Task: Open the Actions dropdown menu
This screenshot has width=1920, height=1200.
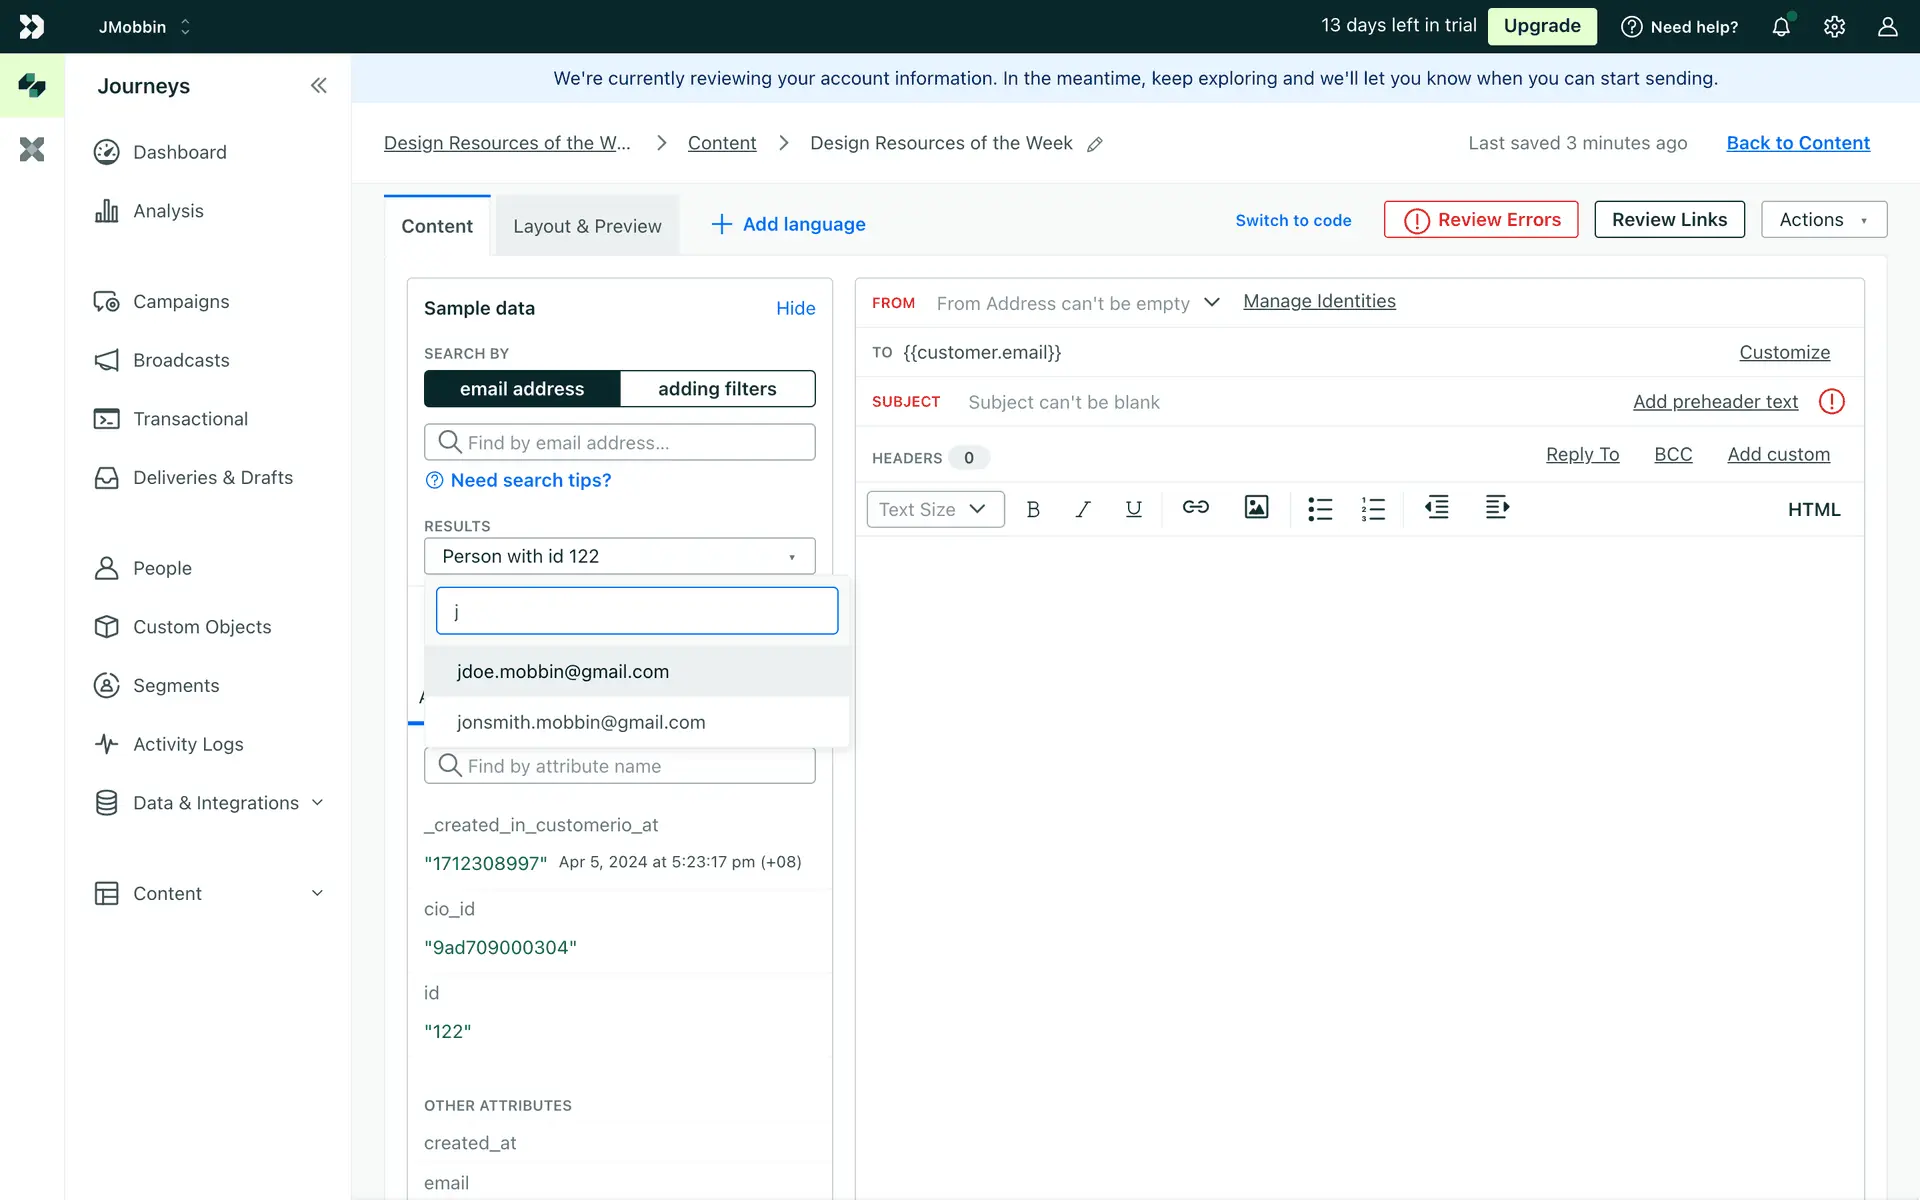Action: 1823,220
